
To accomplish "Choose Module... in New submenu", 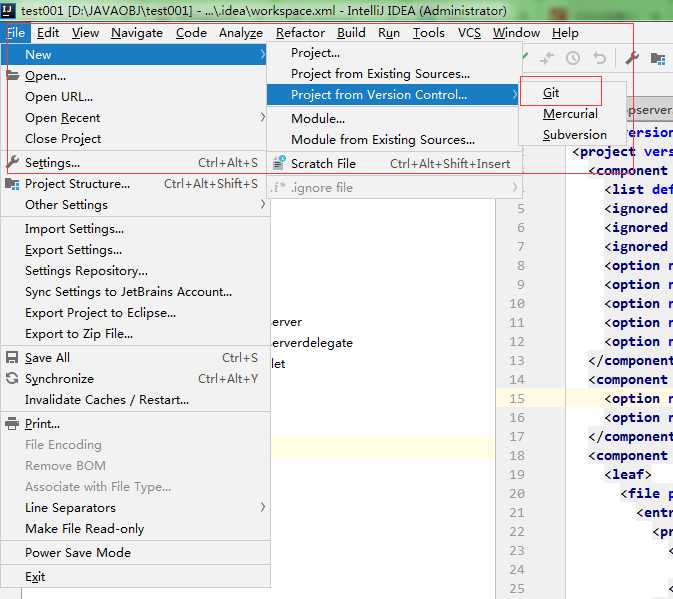I will pos(318,118).
